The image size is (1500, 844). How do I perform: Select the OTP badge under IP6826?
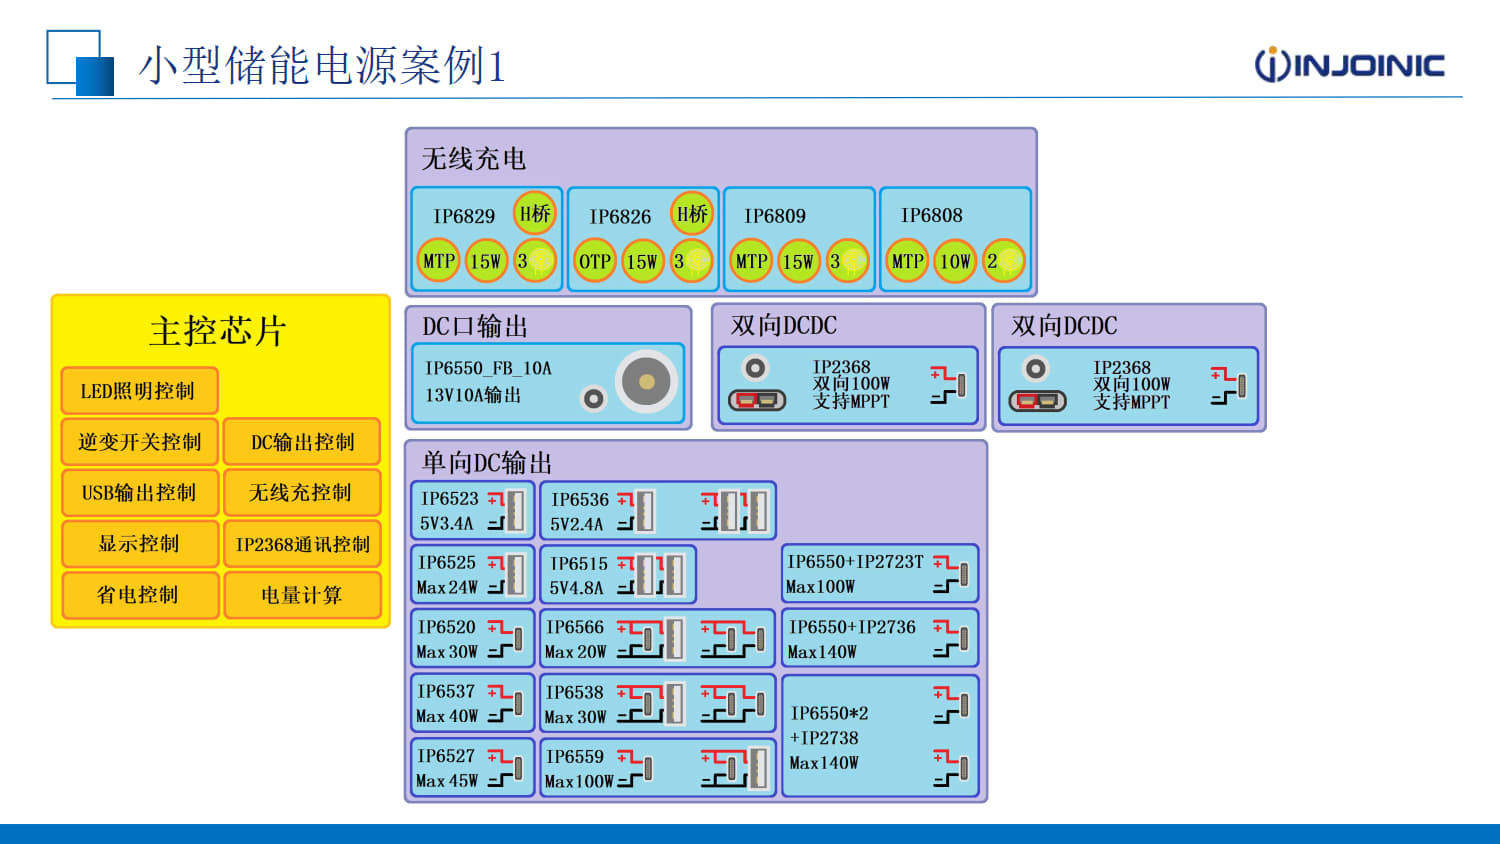[x=594, y=262]
